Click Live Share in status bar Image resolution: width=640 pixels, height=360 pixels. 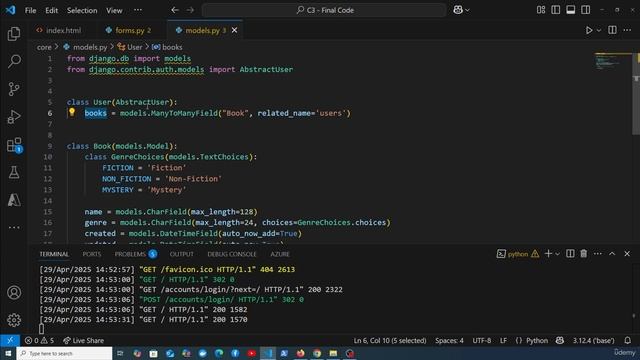(84, 340)
